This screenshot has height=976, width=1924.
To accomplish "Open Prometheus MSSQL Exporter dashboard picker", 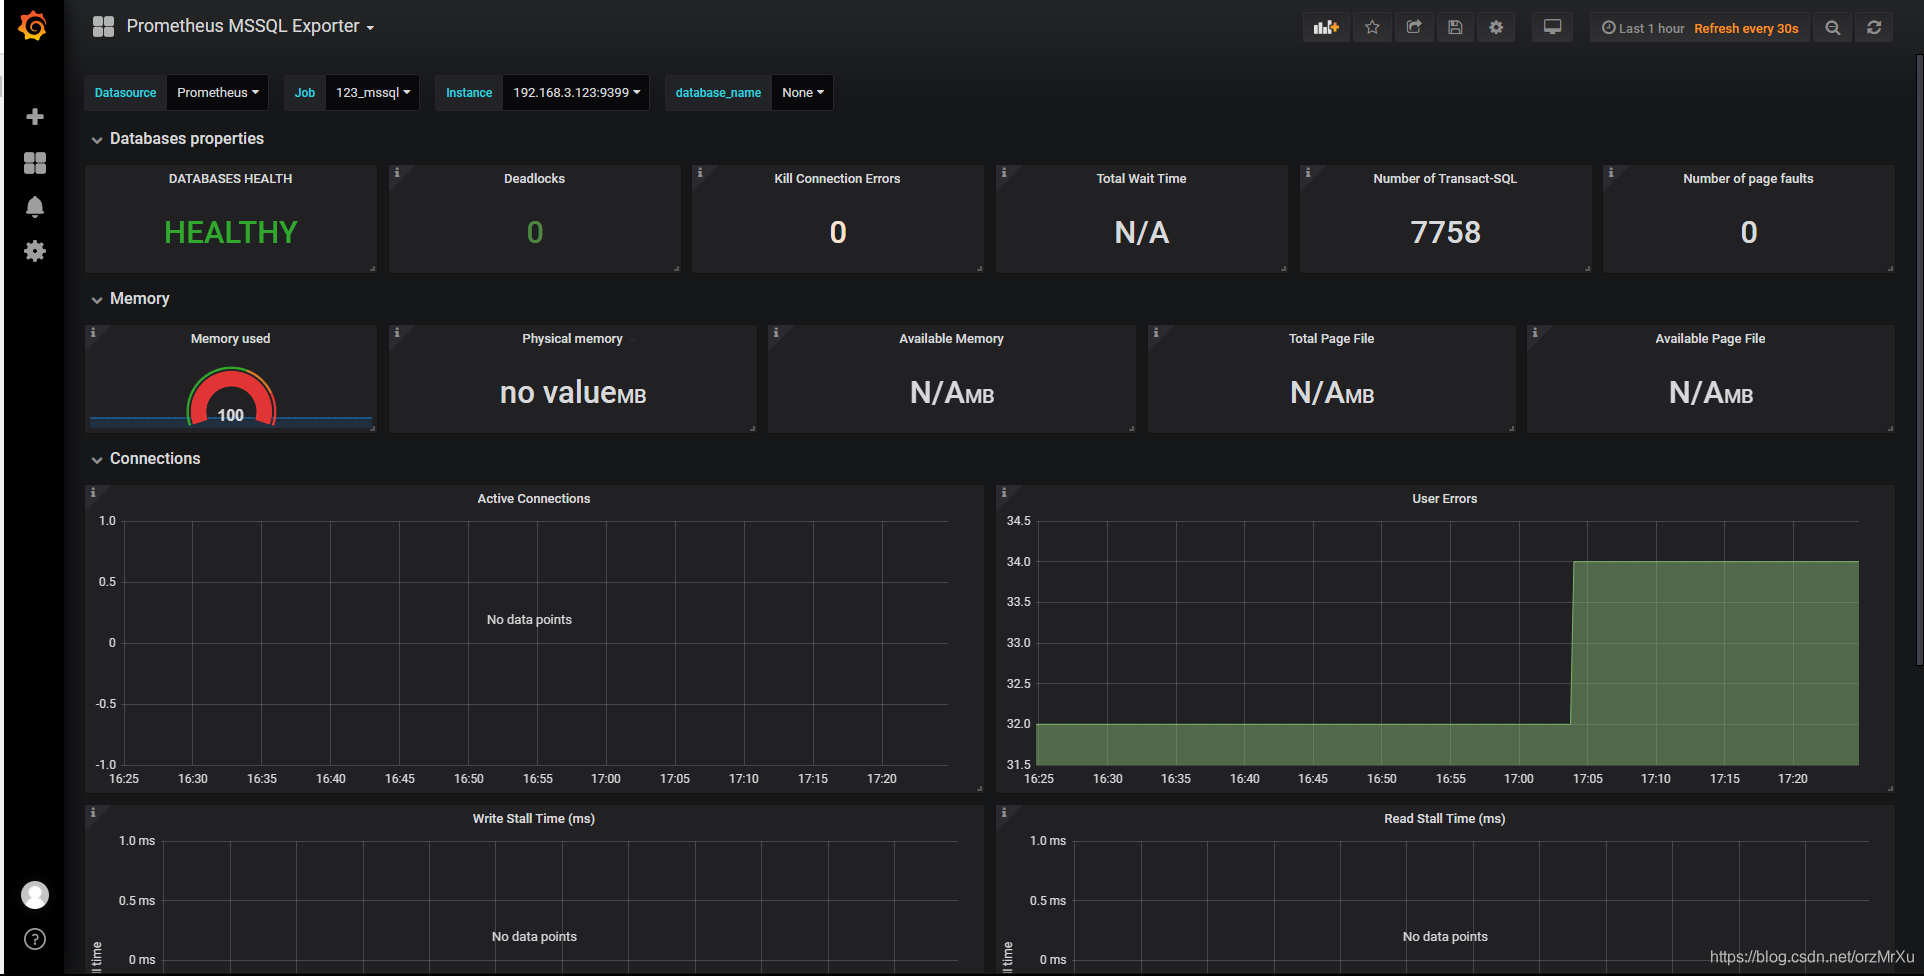I will point(250,26).
